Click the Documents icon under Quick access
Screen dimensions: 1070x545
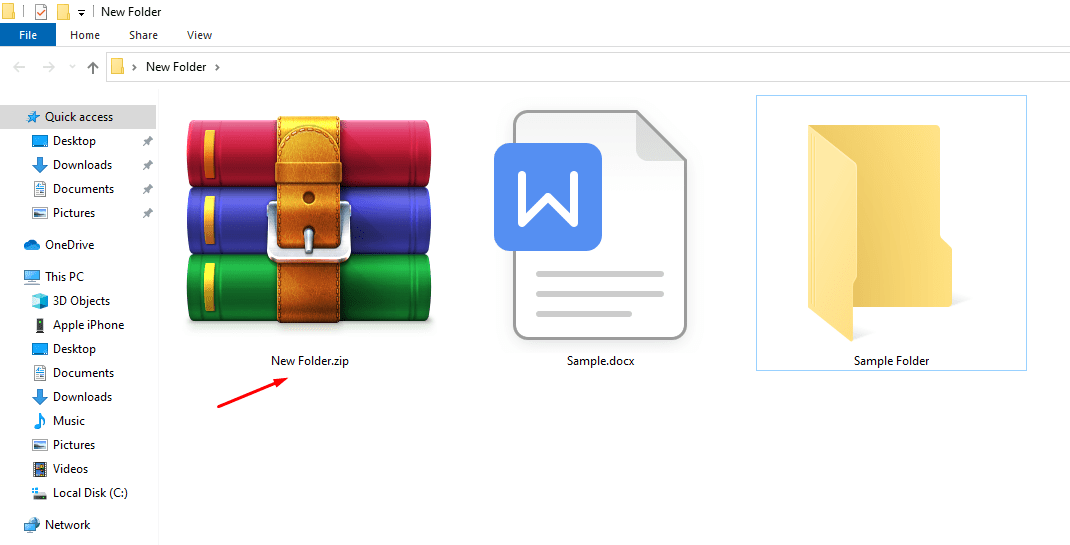[x=40, y=189]
